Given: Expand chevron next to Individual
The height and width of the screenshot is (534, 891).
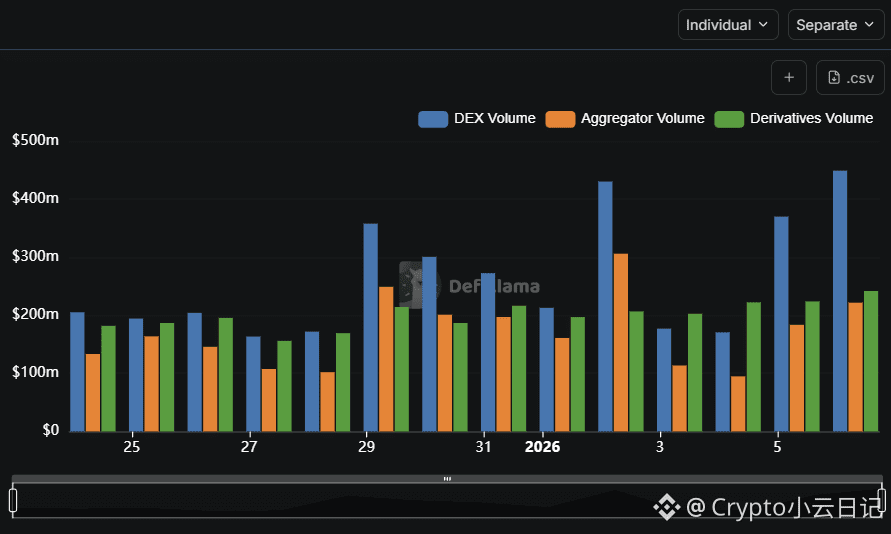Looking at the screenshot, I should [x=763, y=25].
